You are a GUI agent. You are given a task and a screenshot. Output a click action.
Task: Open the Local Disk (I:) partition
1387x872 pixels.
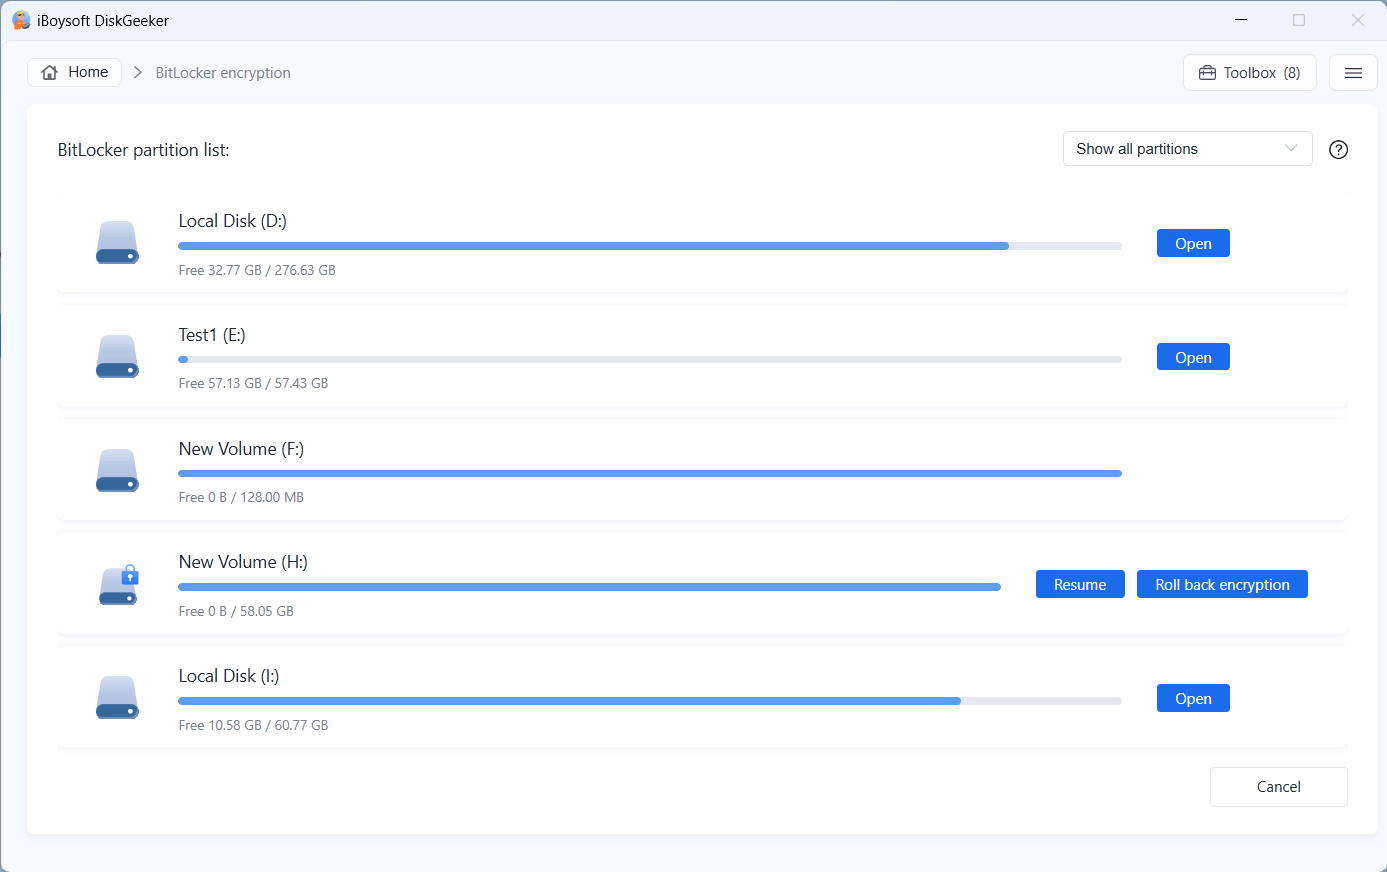pyautogui.click(x=1193, y=698)
